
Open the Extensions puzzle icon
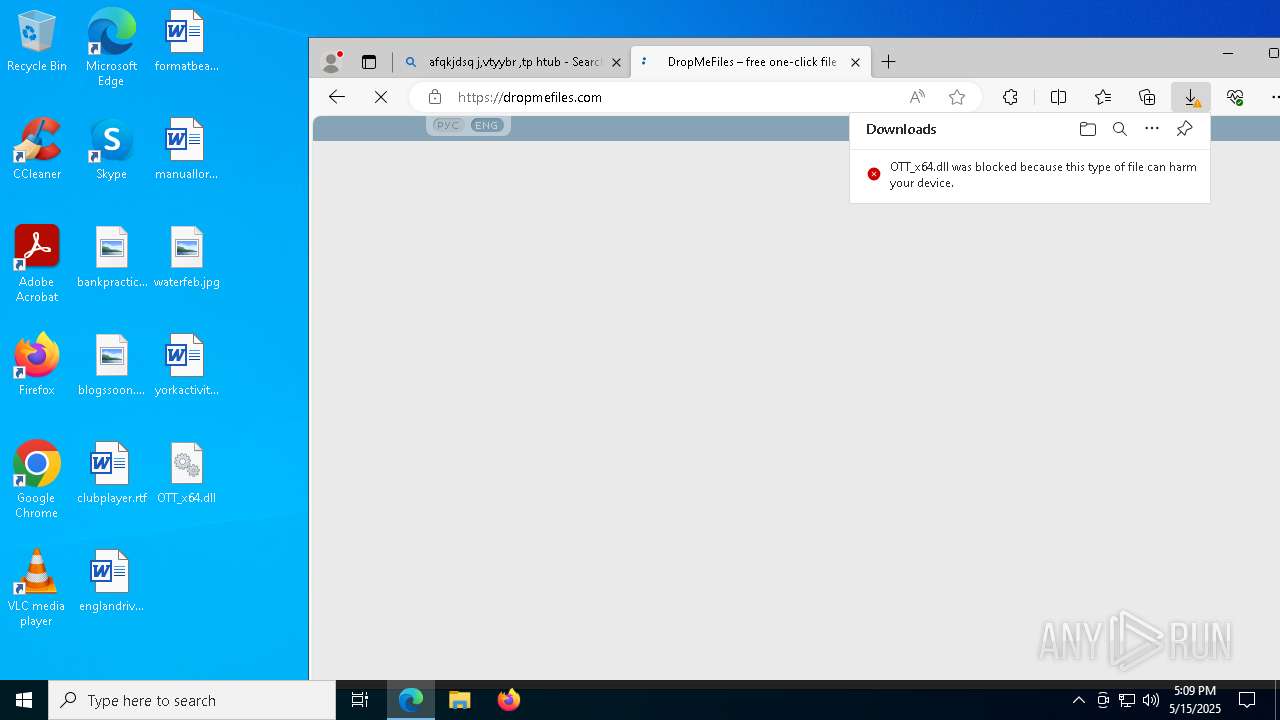tap(1010, 97)
